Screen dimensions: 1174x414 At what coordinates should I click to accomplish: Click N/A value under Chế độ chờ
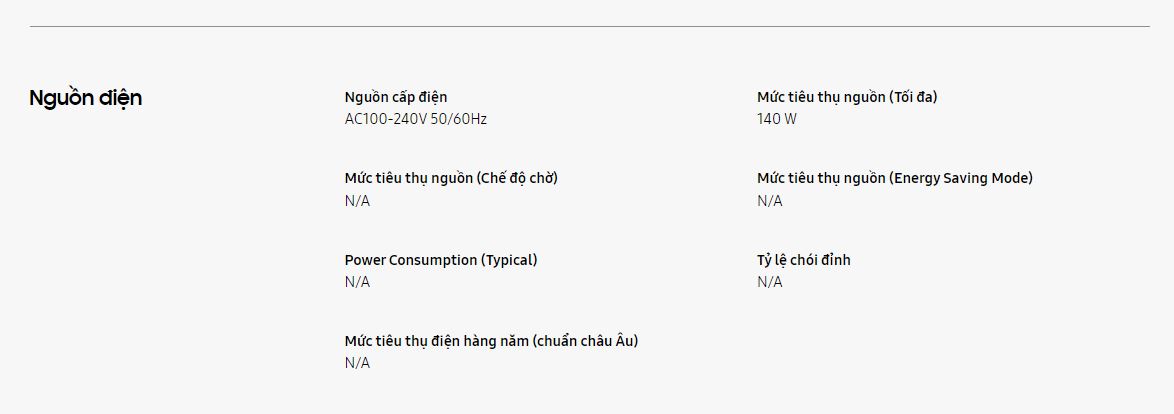357,201
